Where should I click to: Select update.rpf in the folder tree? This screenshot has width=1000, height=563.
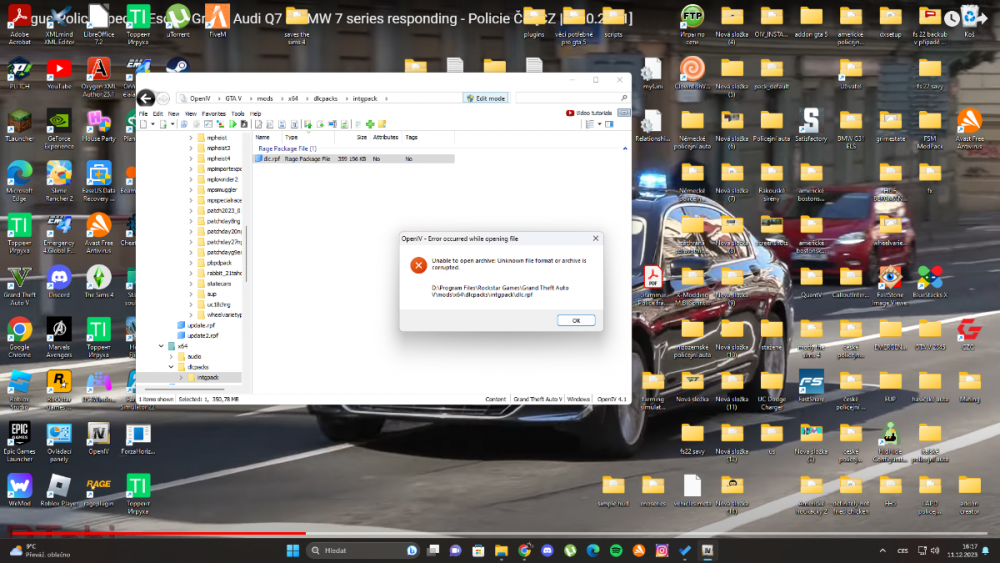pos(201,325)
